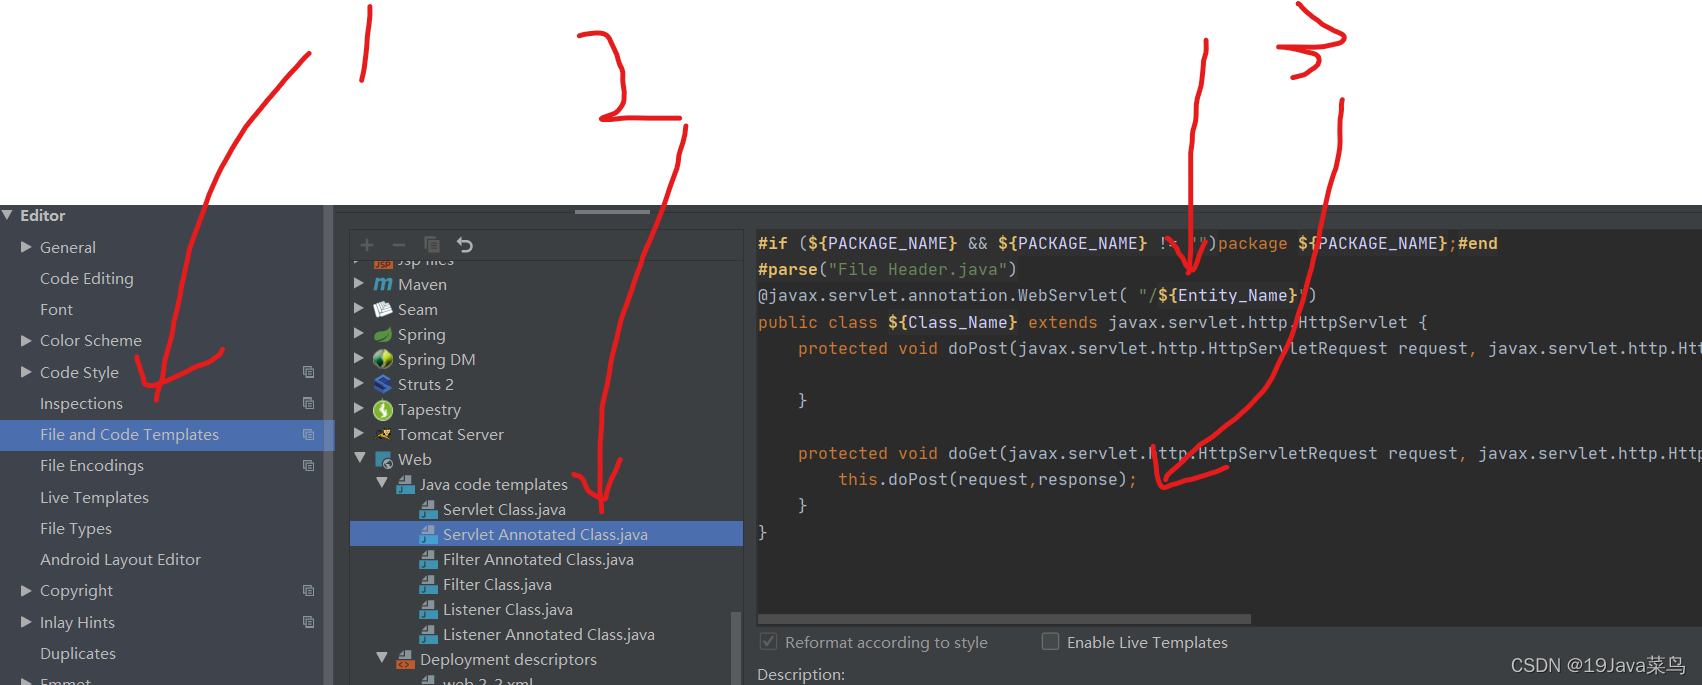Click project-level icon beside Copyright
This screenshot has width=1702, height=685.
point(309,591)
